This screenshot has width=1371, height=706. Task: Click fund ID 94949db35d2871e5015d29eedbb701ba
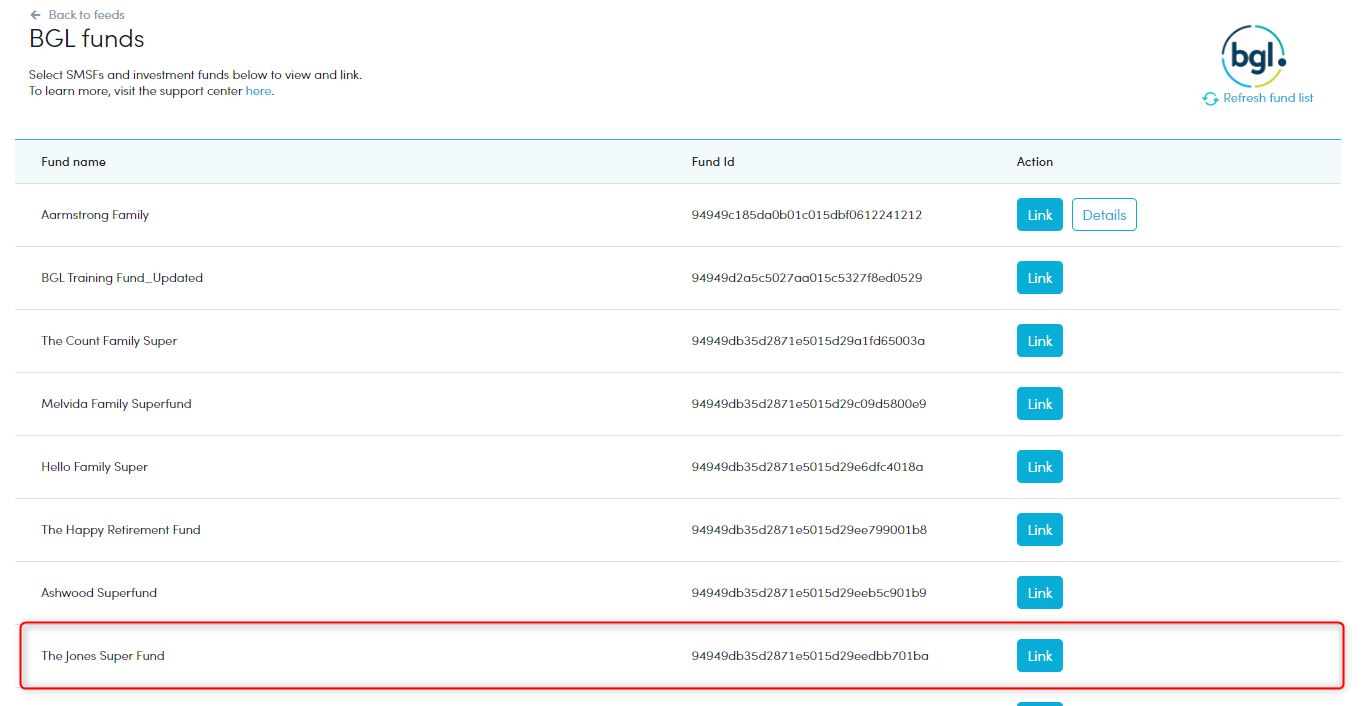pos(810,656)
